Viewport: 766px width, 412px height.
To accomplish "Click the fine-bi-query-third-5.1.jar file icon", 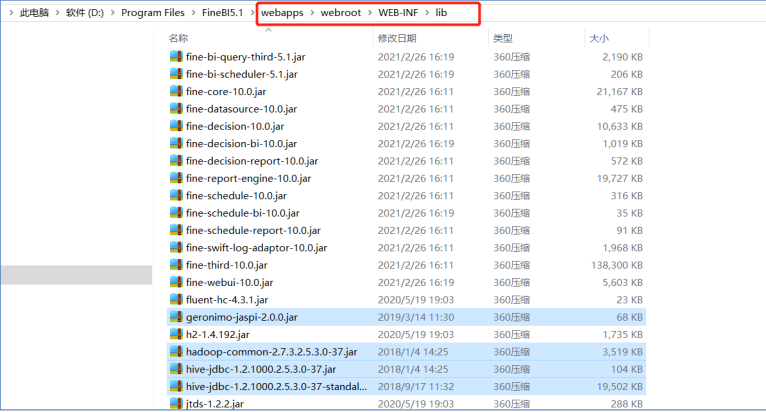I will pyautogui.click(x=176, y=57).
